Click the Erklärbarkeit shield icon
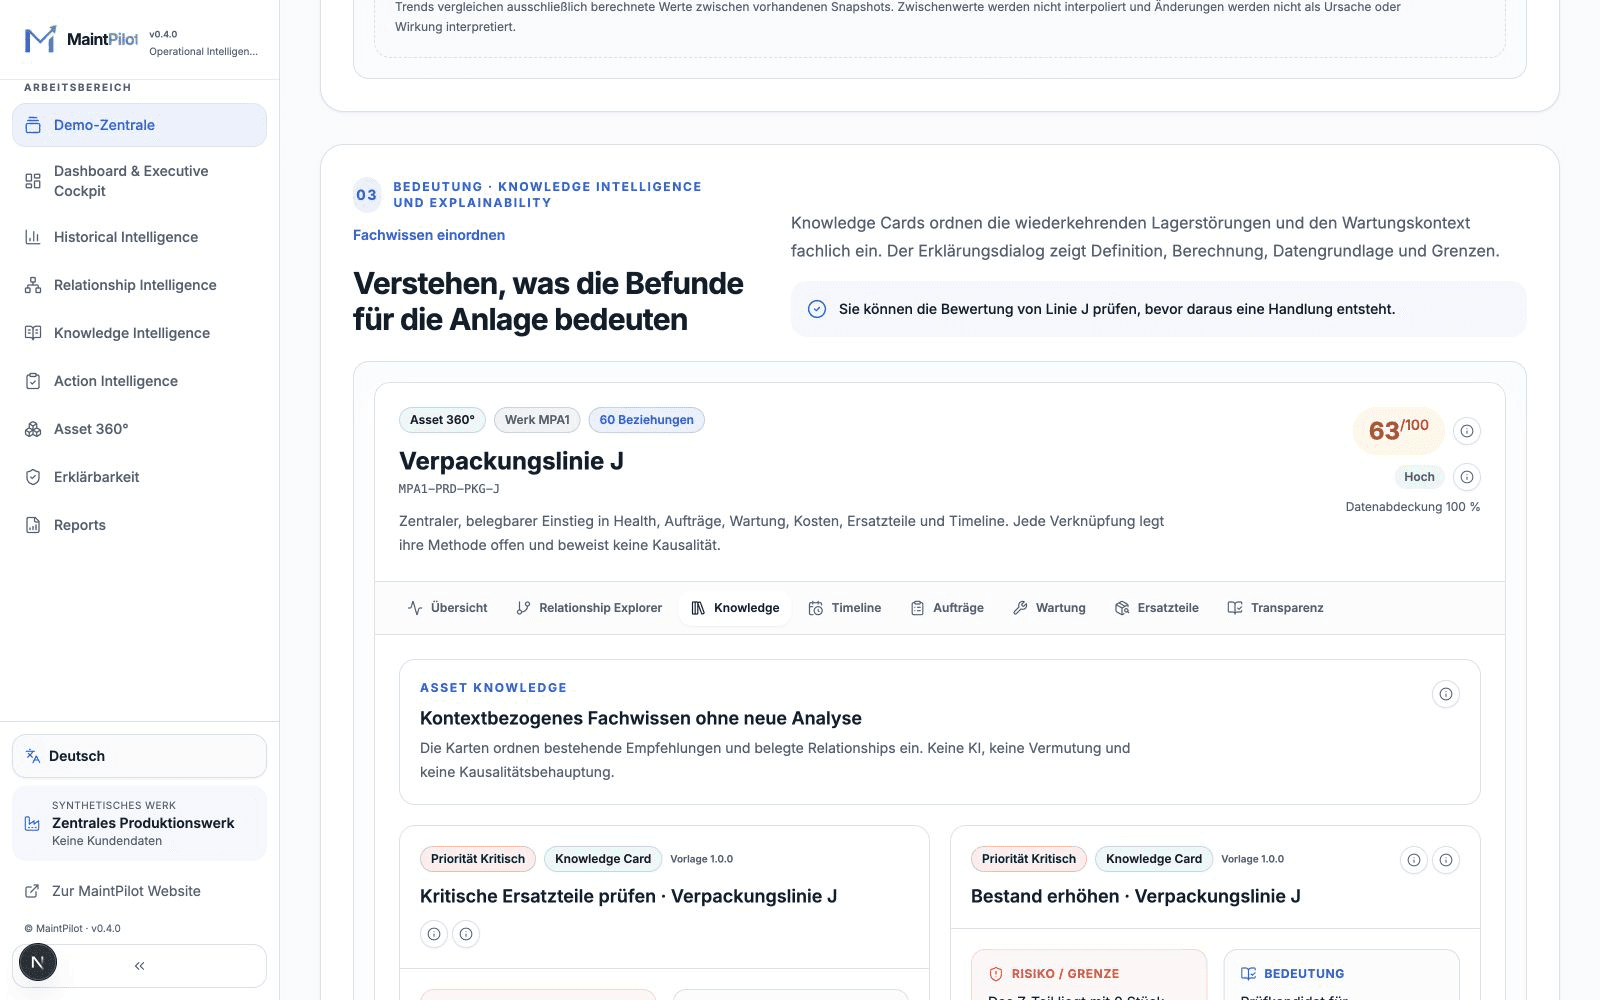 point(33,477)
